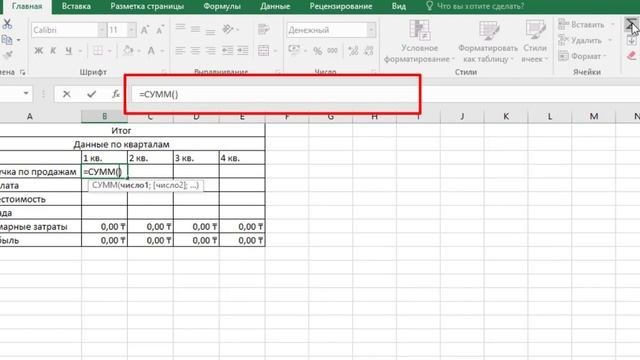Align cell contents to vertical middle
The image size is (640, 360).
coord(196,29)
